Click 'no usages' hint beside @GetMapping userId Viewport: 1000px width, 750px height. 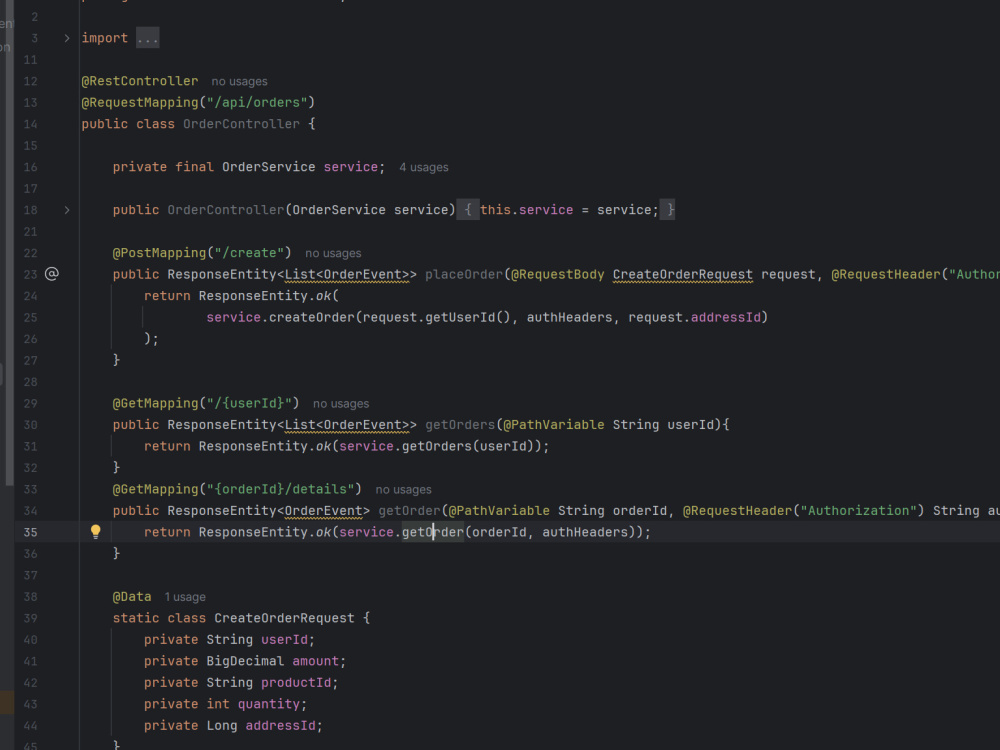(341, 404)
